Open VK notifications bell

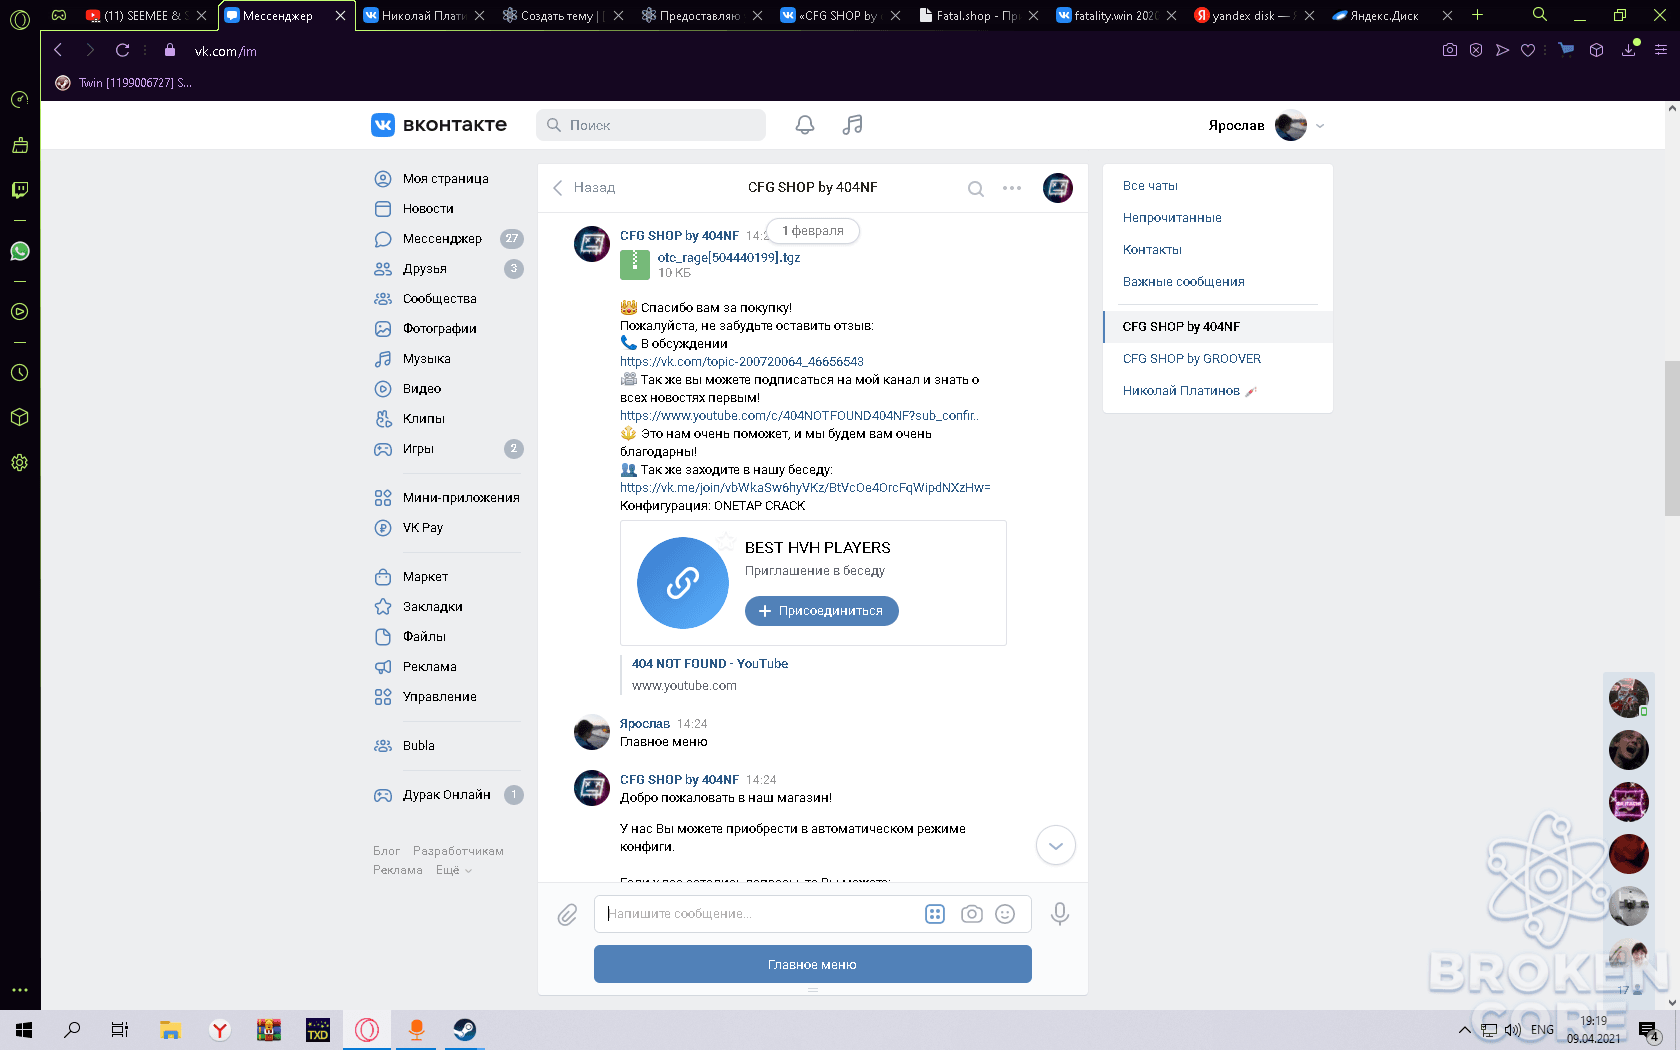pyautogui.click(x=804, y=125)
